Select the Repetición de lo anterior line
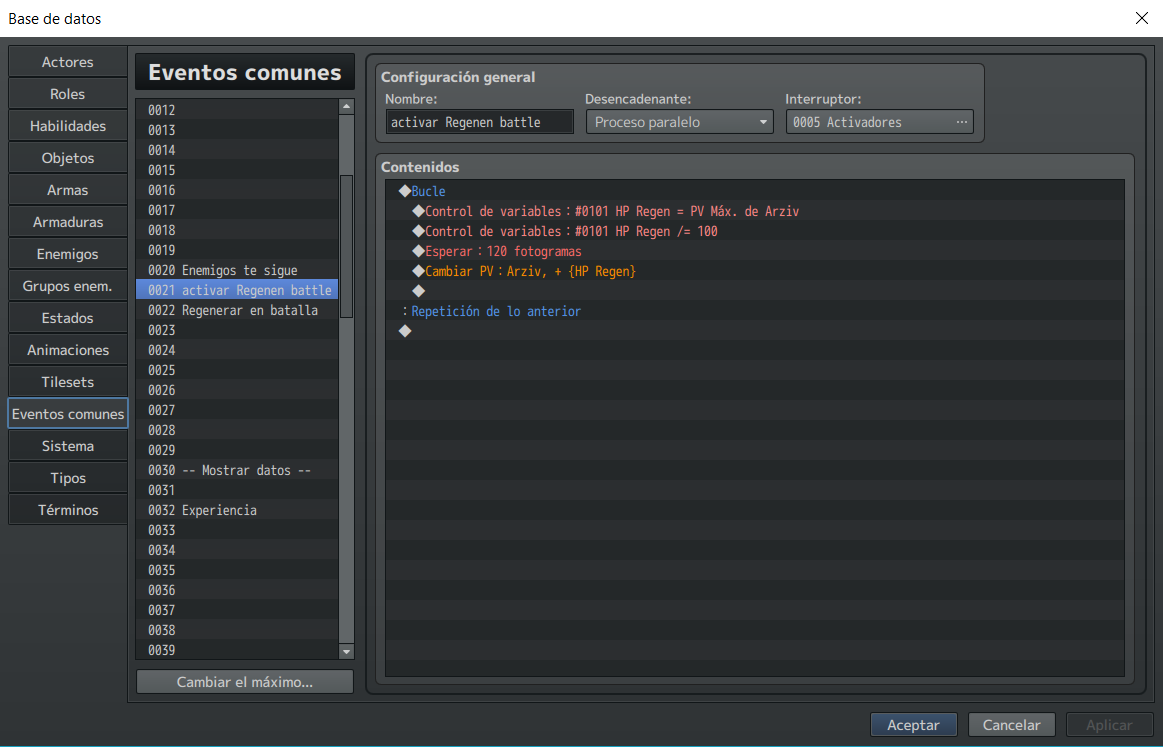This screenshot has height=747, width=1163. [x=755, y=311]
